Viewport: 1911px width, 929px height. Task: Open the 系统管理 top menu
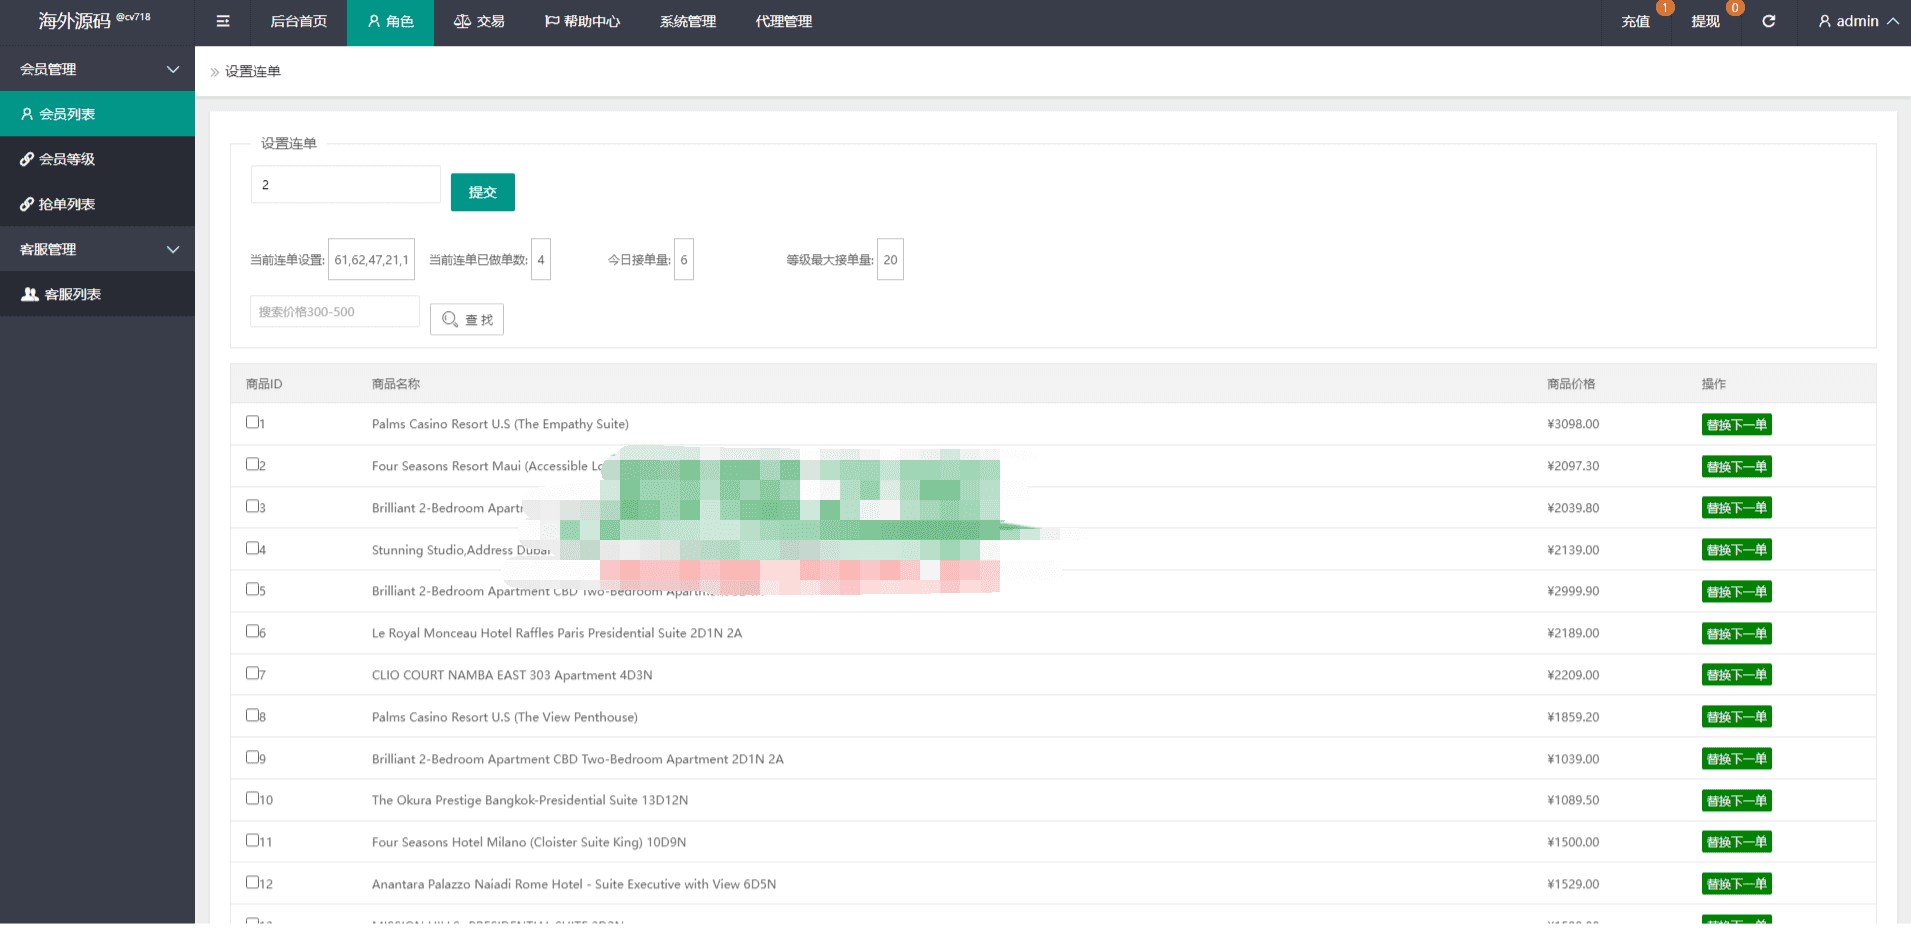click(688, 21)
